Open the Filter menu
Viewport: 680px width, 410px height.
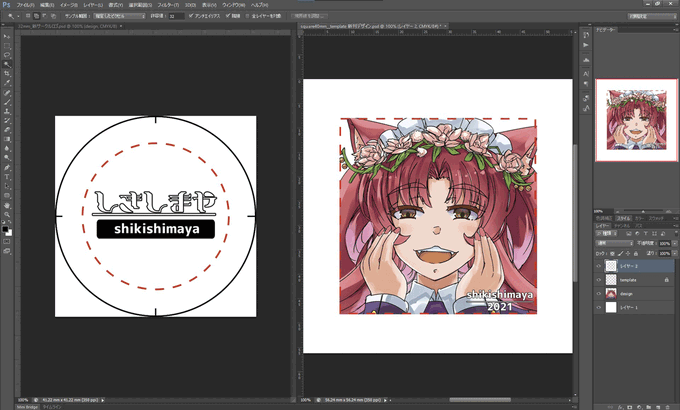pos(168,5)
